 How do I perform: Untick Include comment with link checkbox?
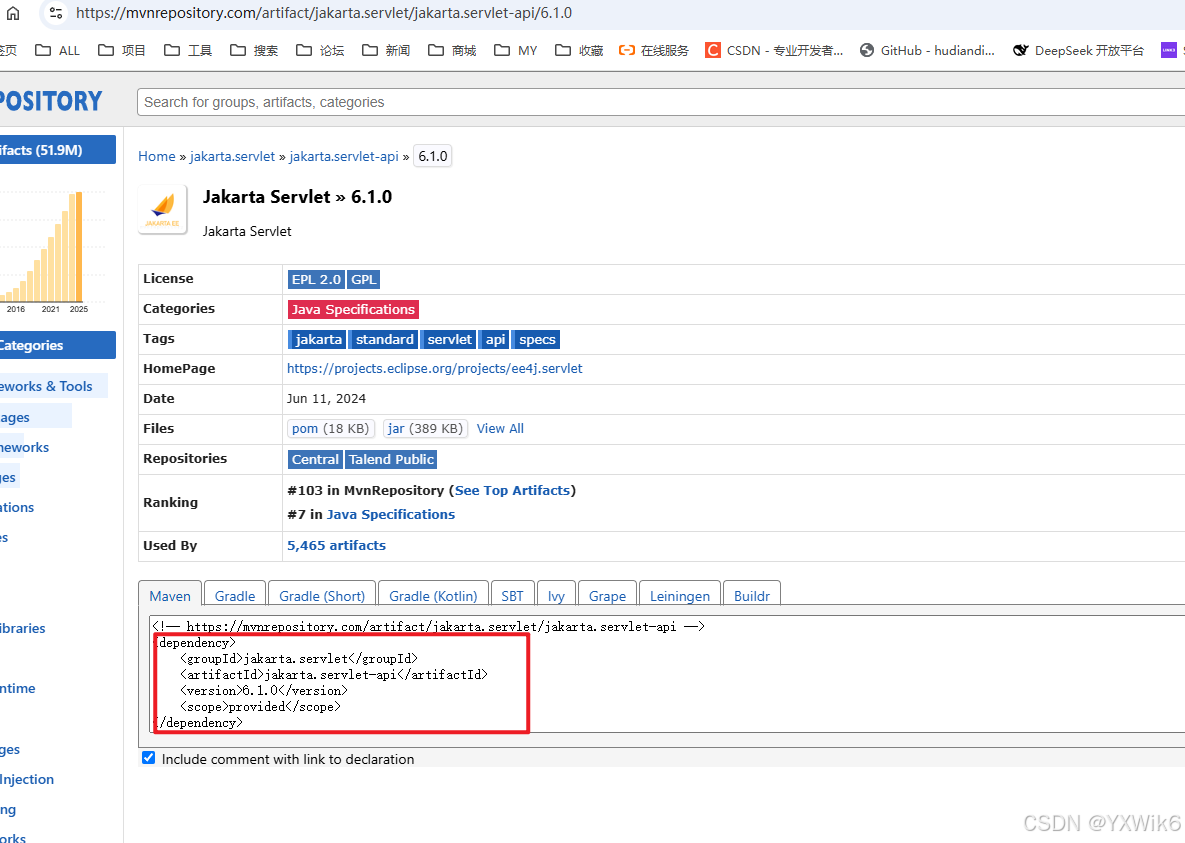coord(149,758)
